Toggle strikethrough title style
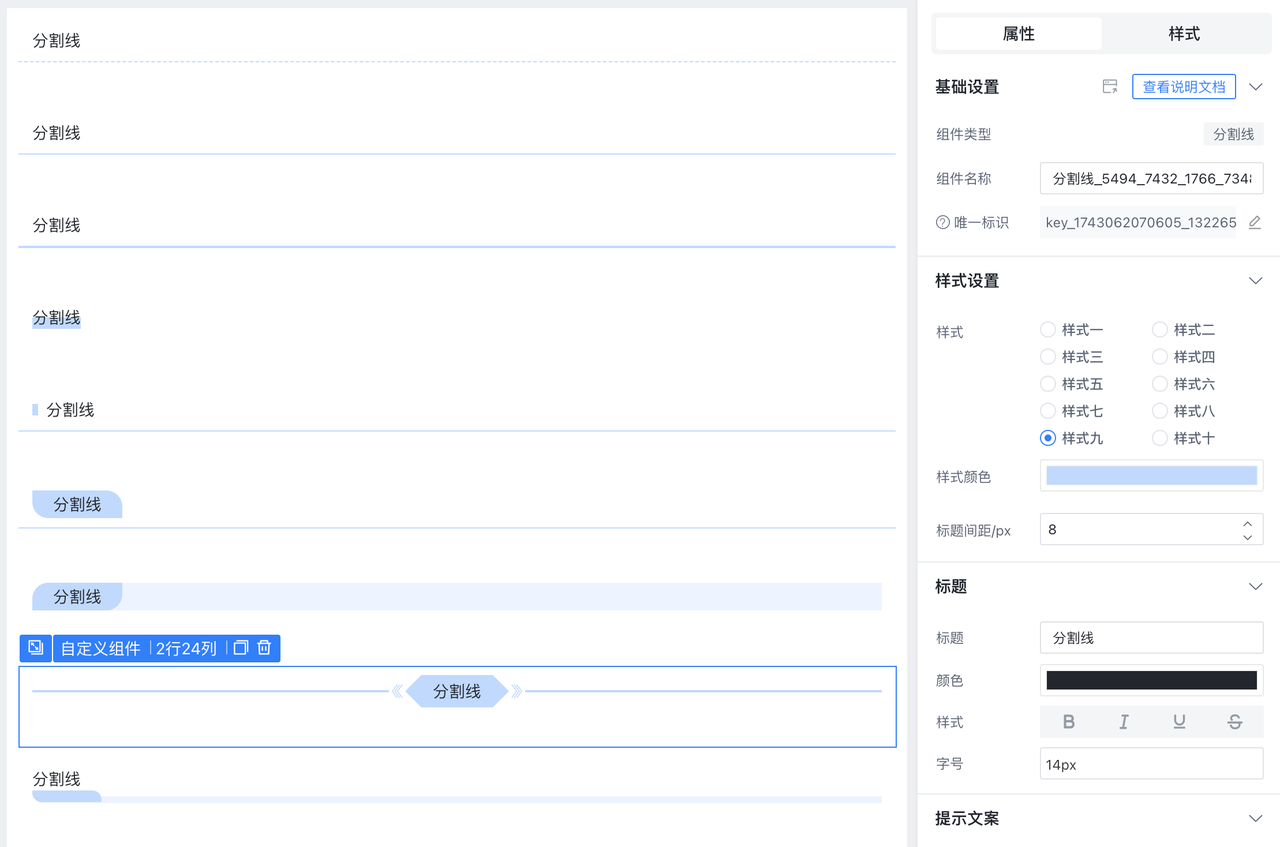 (x=1235, y=722)
